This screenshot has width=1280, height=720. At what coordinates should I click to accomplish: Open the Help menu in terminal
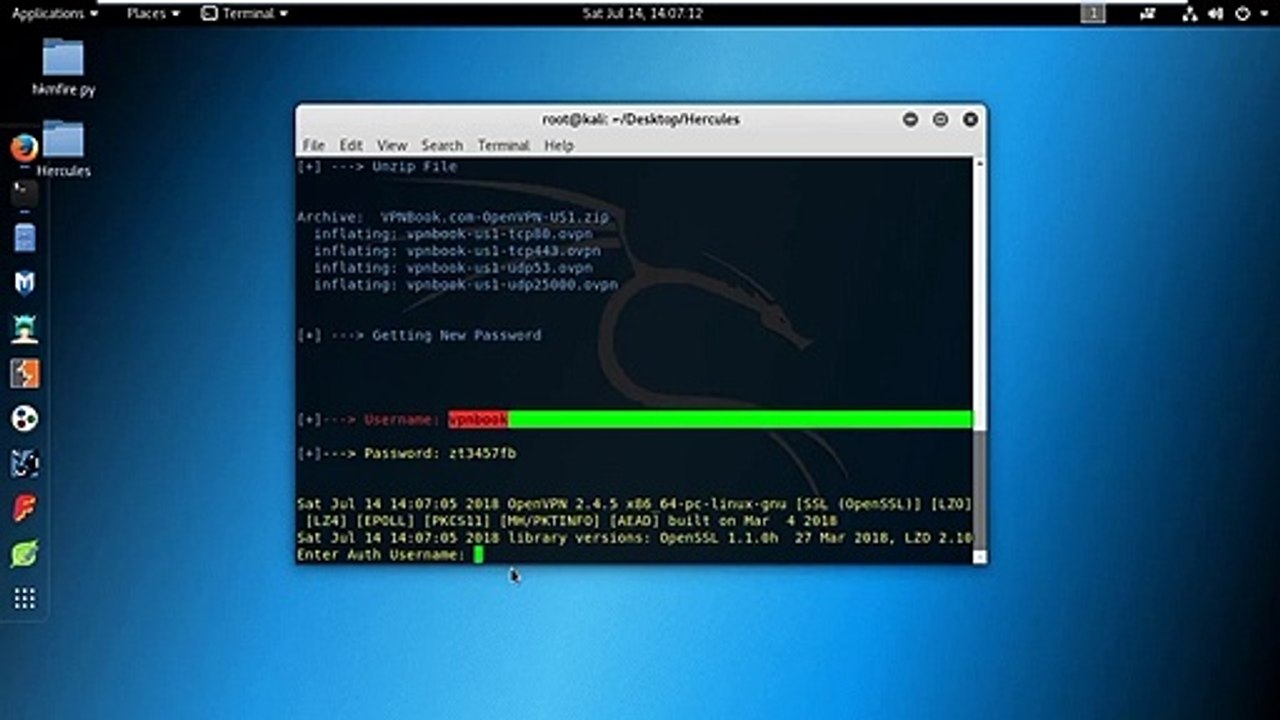[558, 145]
